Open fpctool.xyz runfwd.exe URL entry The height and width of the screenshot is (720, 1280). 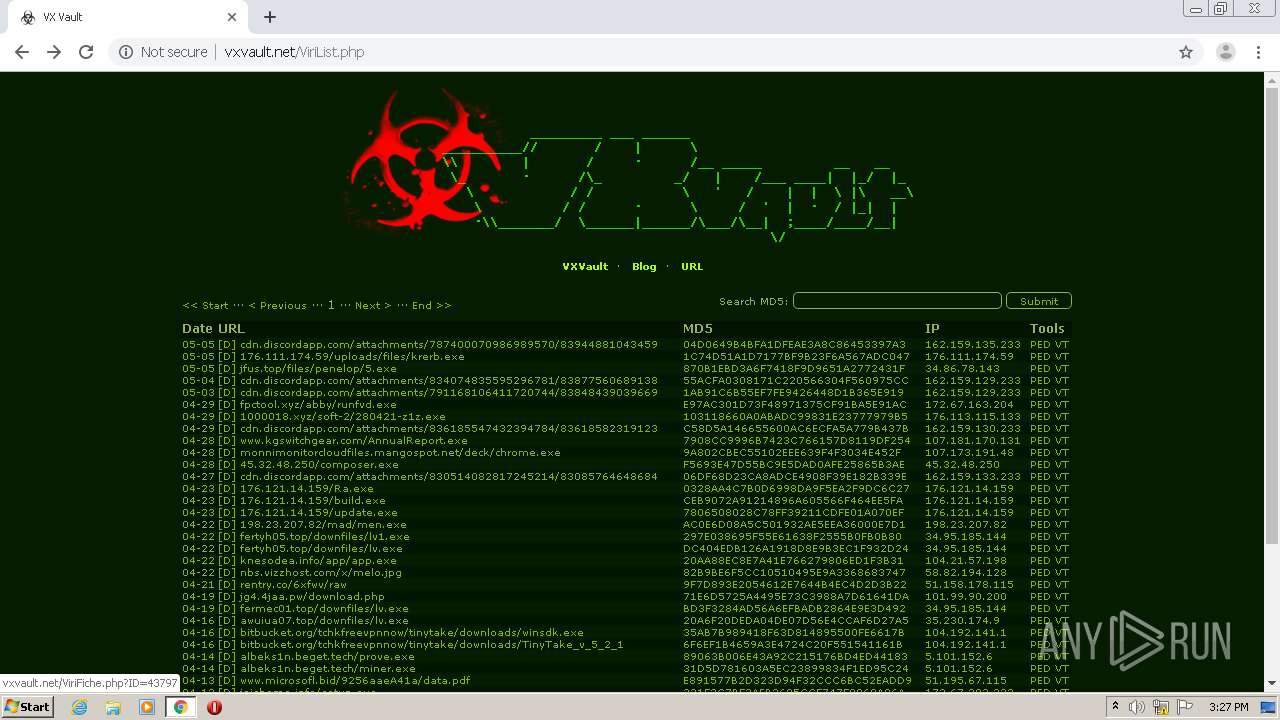319,405
